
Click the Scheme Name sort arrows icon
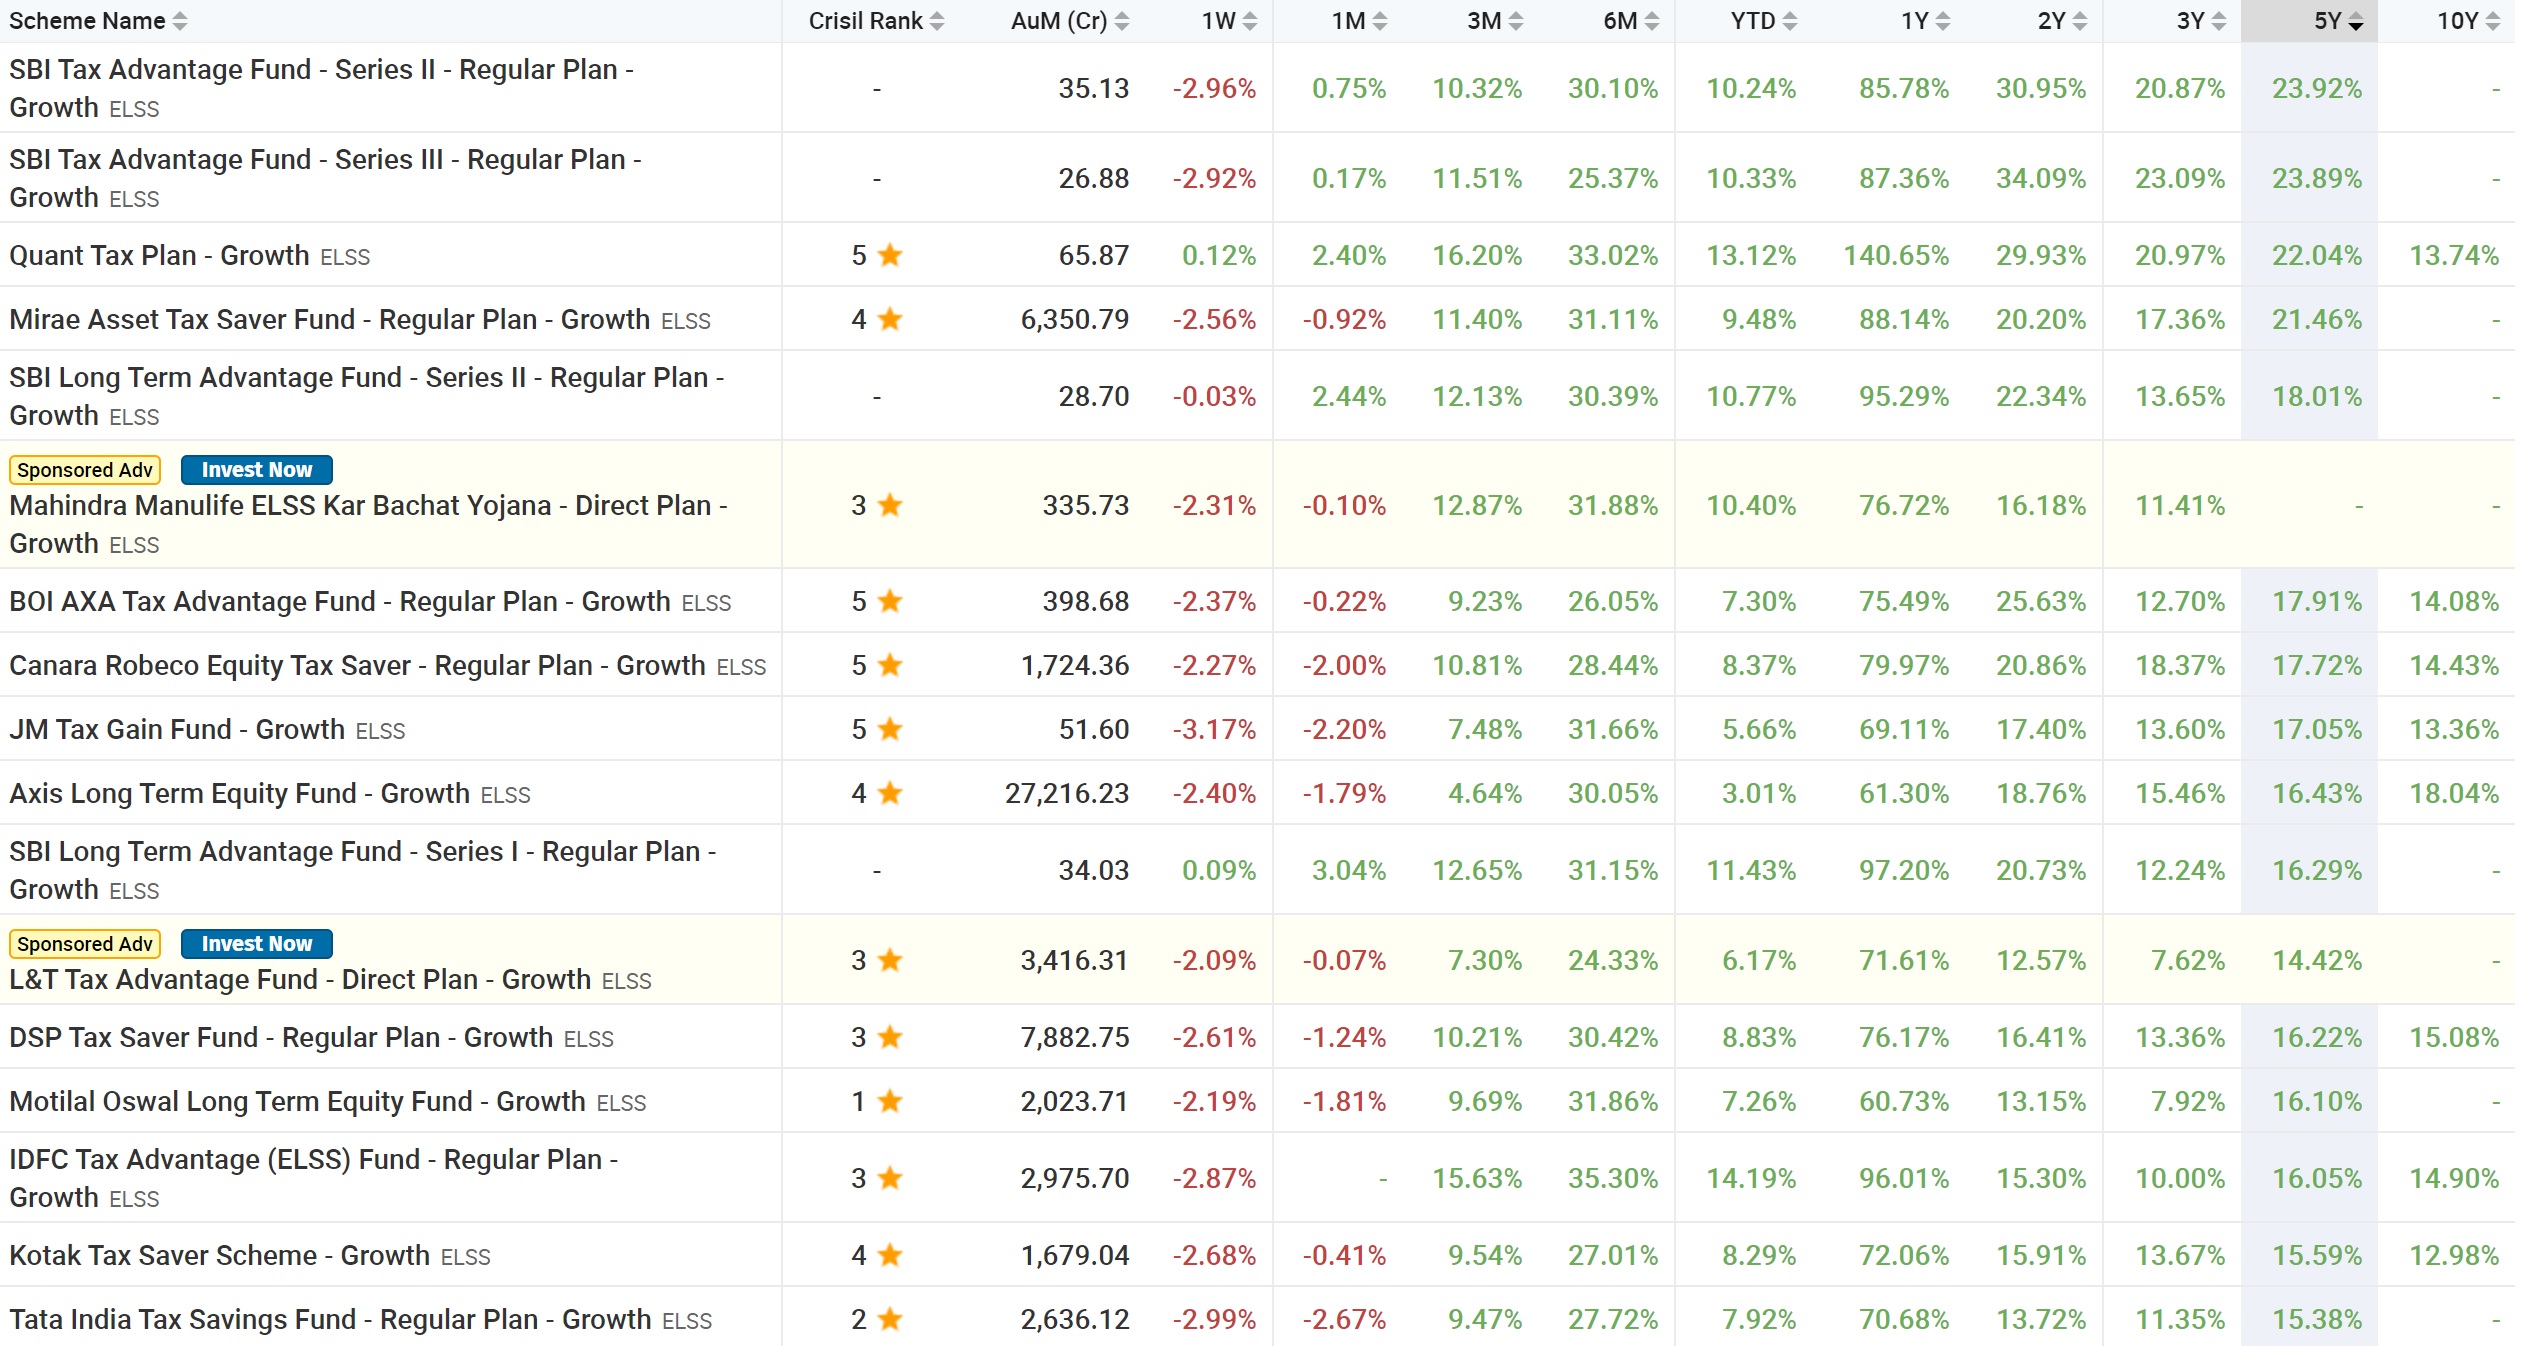(x=180, y=21)
